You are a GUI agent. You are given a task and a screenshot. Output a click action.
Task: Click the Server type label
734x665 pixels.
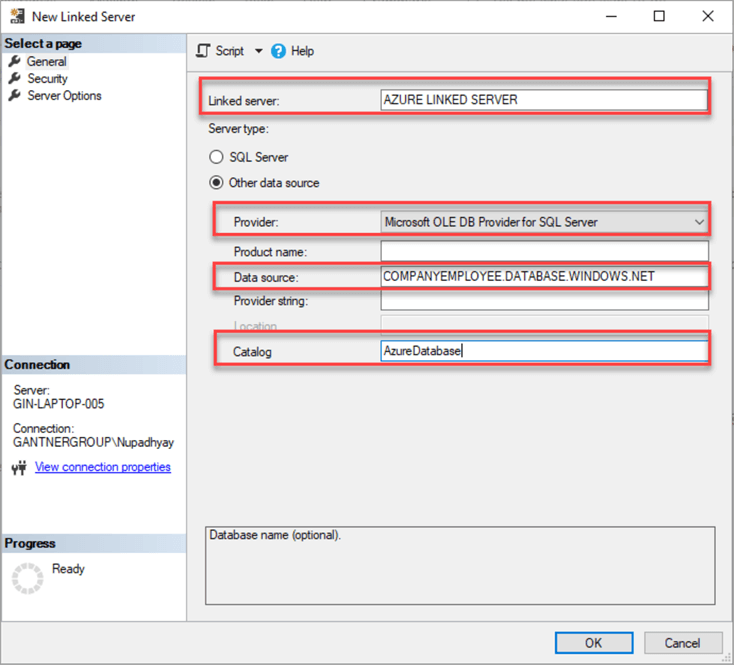coord(238,129)
